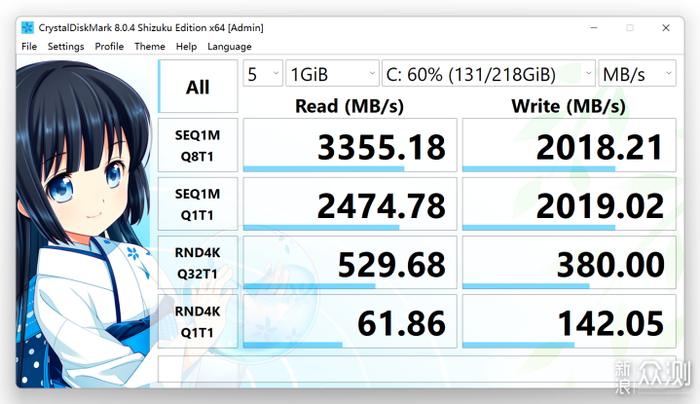700x404 pixels.
Task: Open the Profile menu
Action: (109, 46)
